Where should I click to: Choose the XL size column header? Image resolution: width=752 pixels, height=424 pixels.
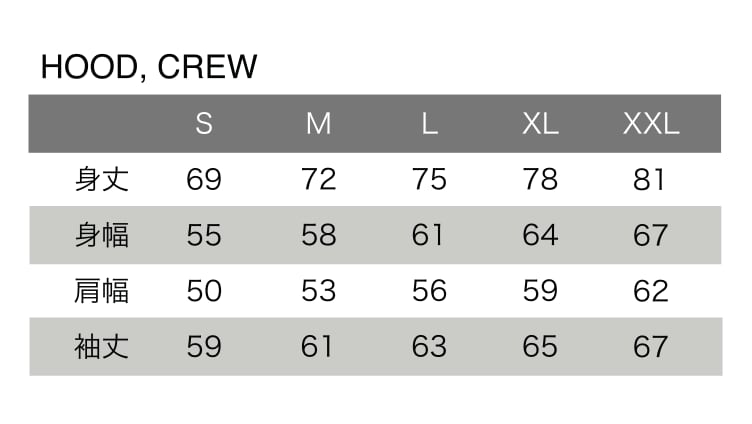click(x=540, y=124)
